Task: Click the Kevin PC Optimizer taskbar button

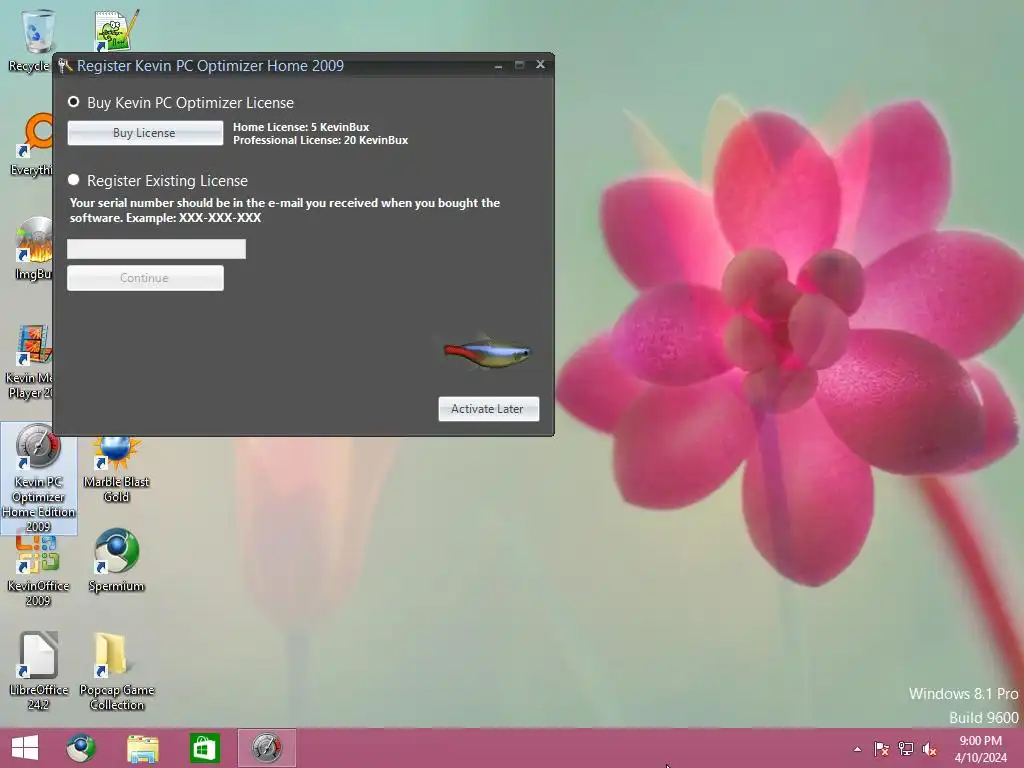Action: pos(266,748)
